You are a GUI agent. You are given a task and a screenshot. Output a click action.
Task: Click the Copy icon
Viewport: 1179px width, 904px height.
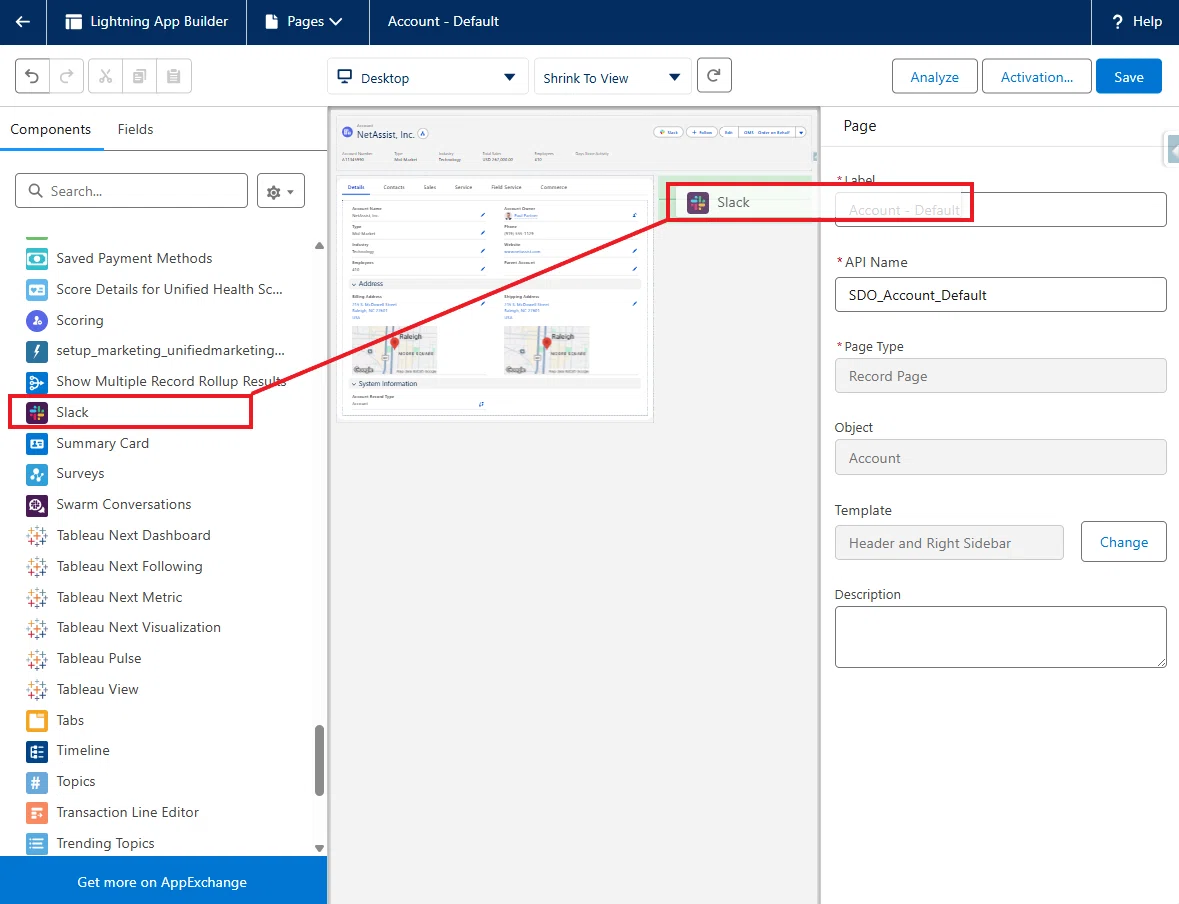coord(139,76)
